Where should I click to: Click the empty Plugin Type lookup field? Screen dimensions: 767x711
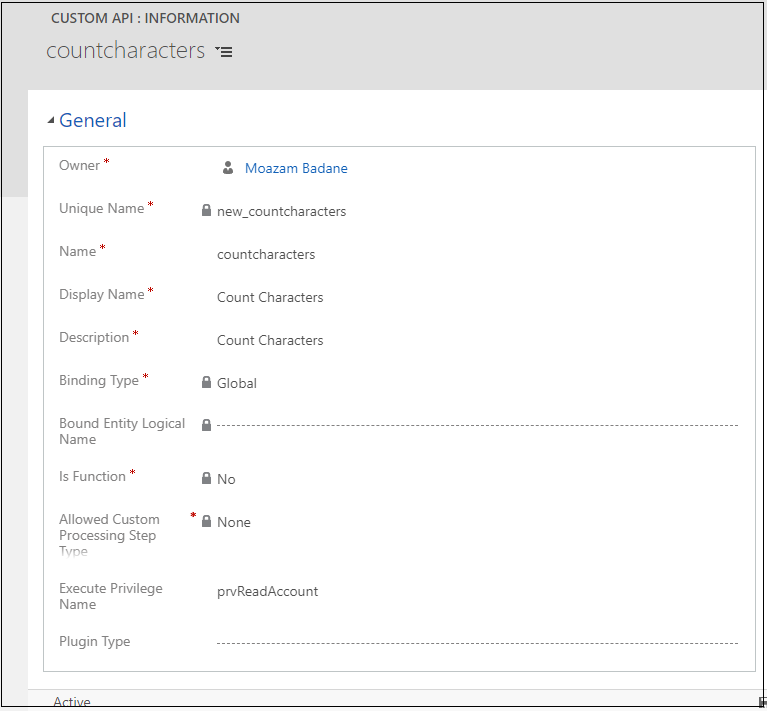pos(477,643)
